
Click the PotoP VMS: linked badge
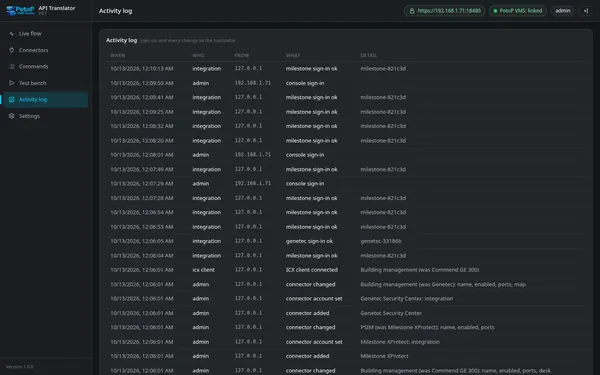pyautogui.click(x=517, y=11)
